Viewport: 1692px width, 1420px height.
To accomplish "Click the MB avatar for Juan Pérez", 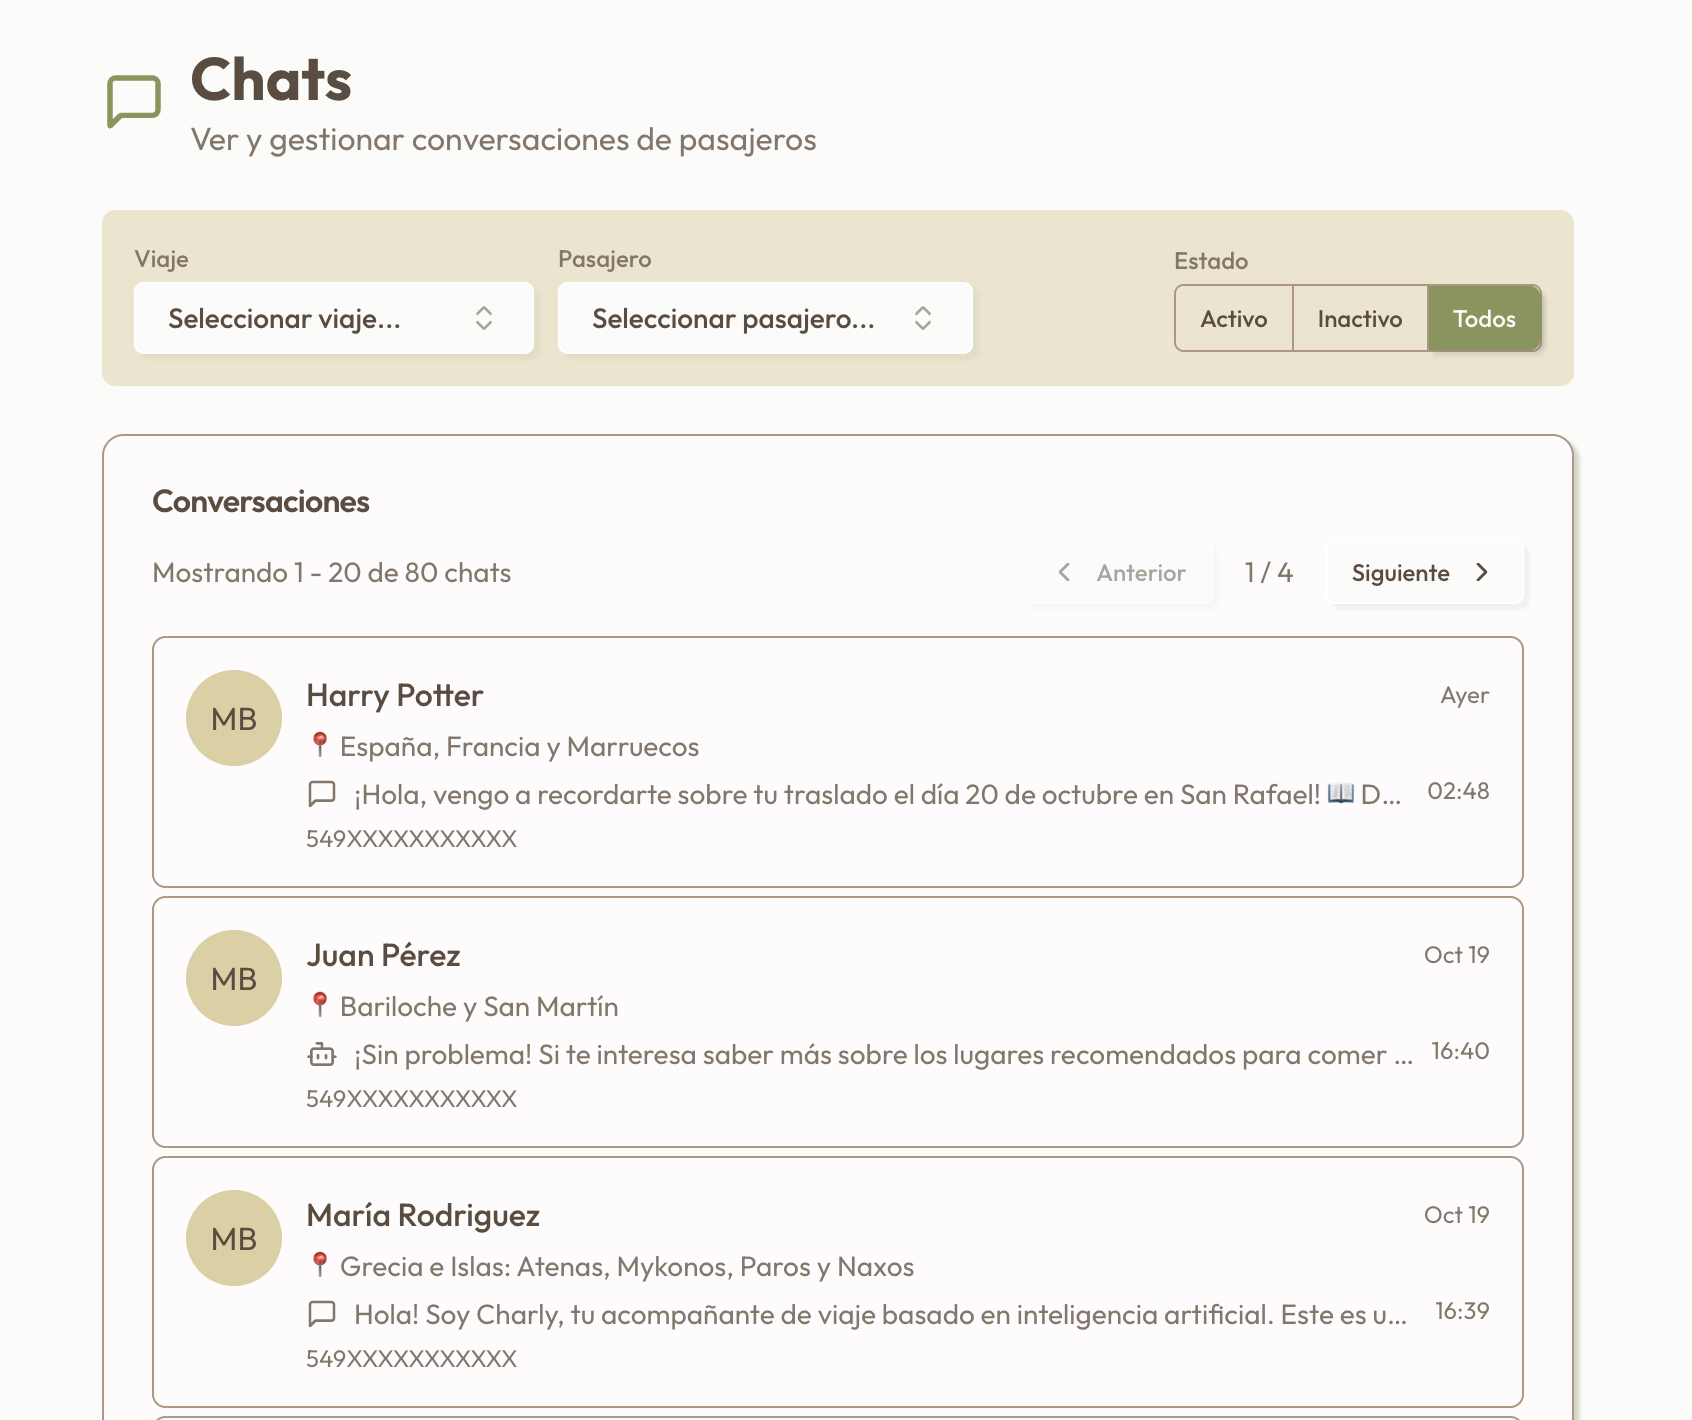I will (233, 978).
